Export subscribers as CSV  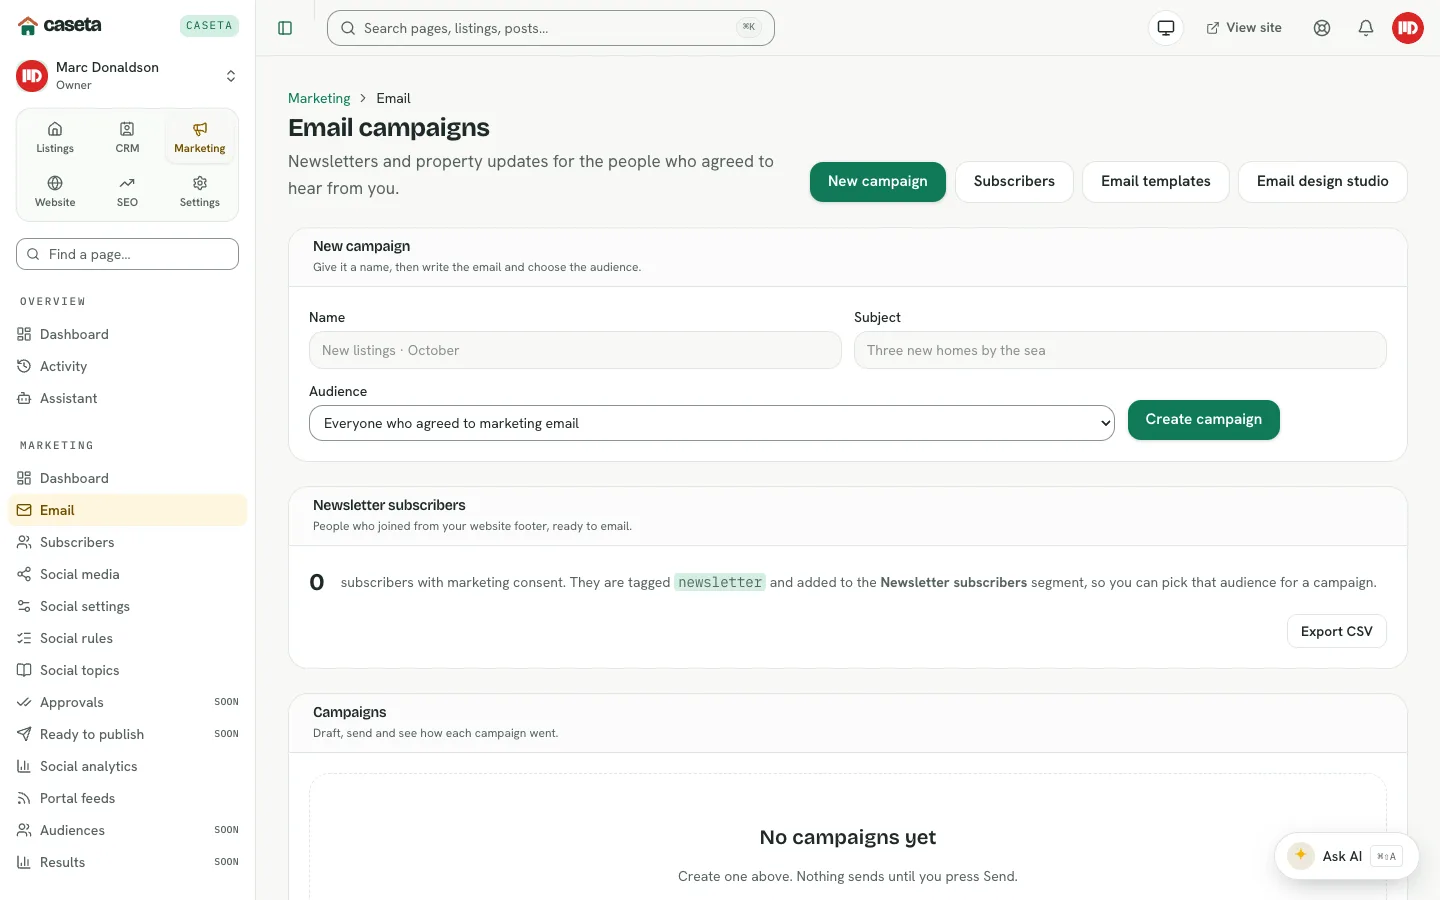(1337, 631)
